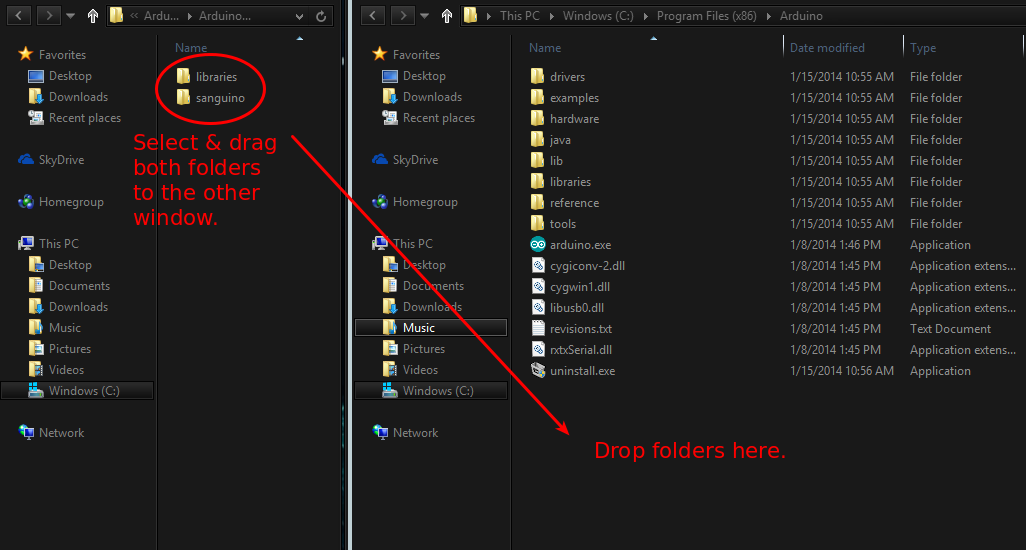Click the SkyDrive cloud icon in right window

[380, 160]
